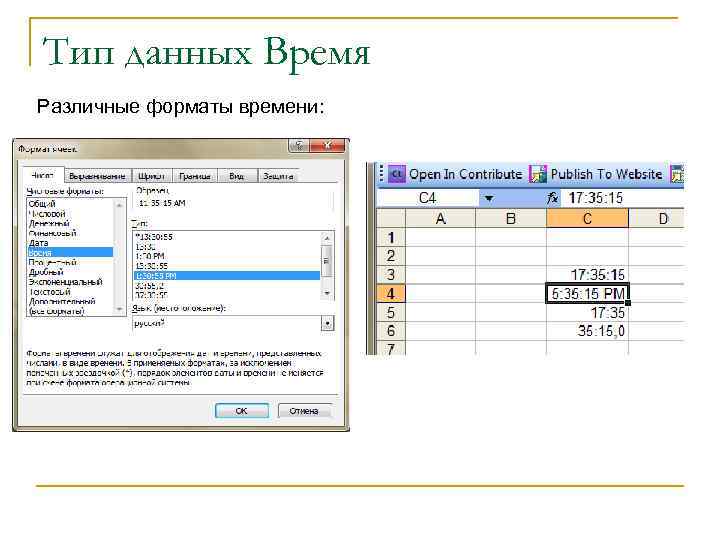This screenshot has width=720, height=540.
Task: Select the (все форматы) entry
Action: coord(70,311)
